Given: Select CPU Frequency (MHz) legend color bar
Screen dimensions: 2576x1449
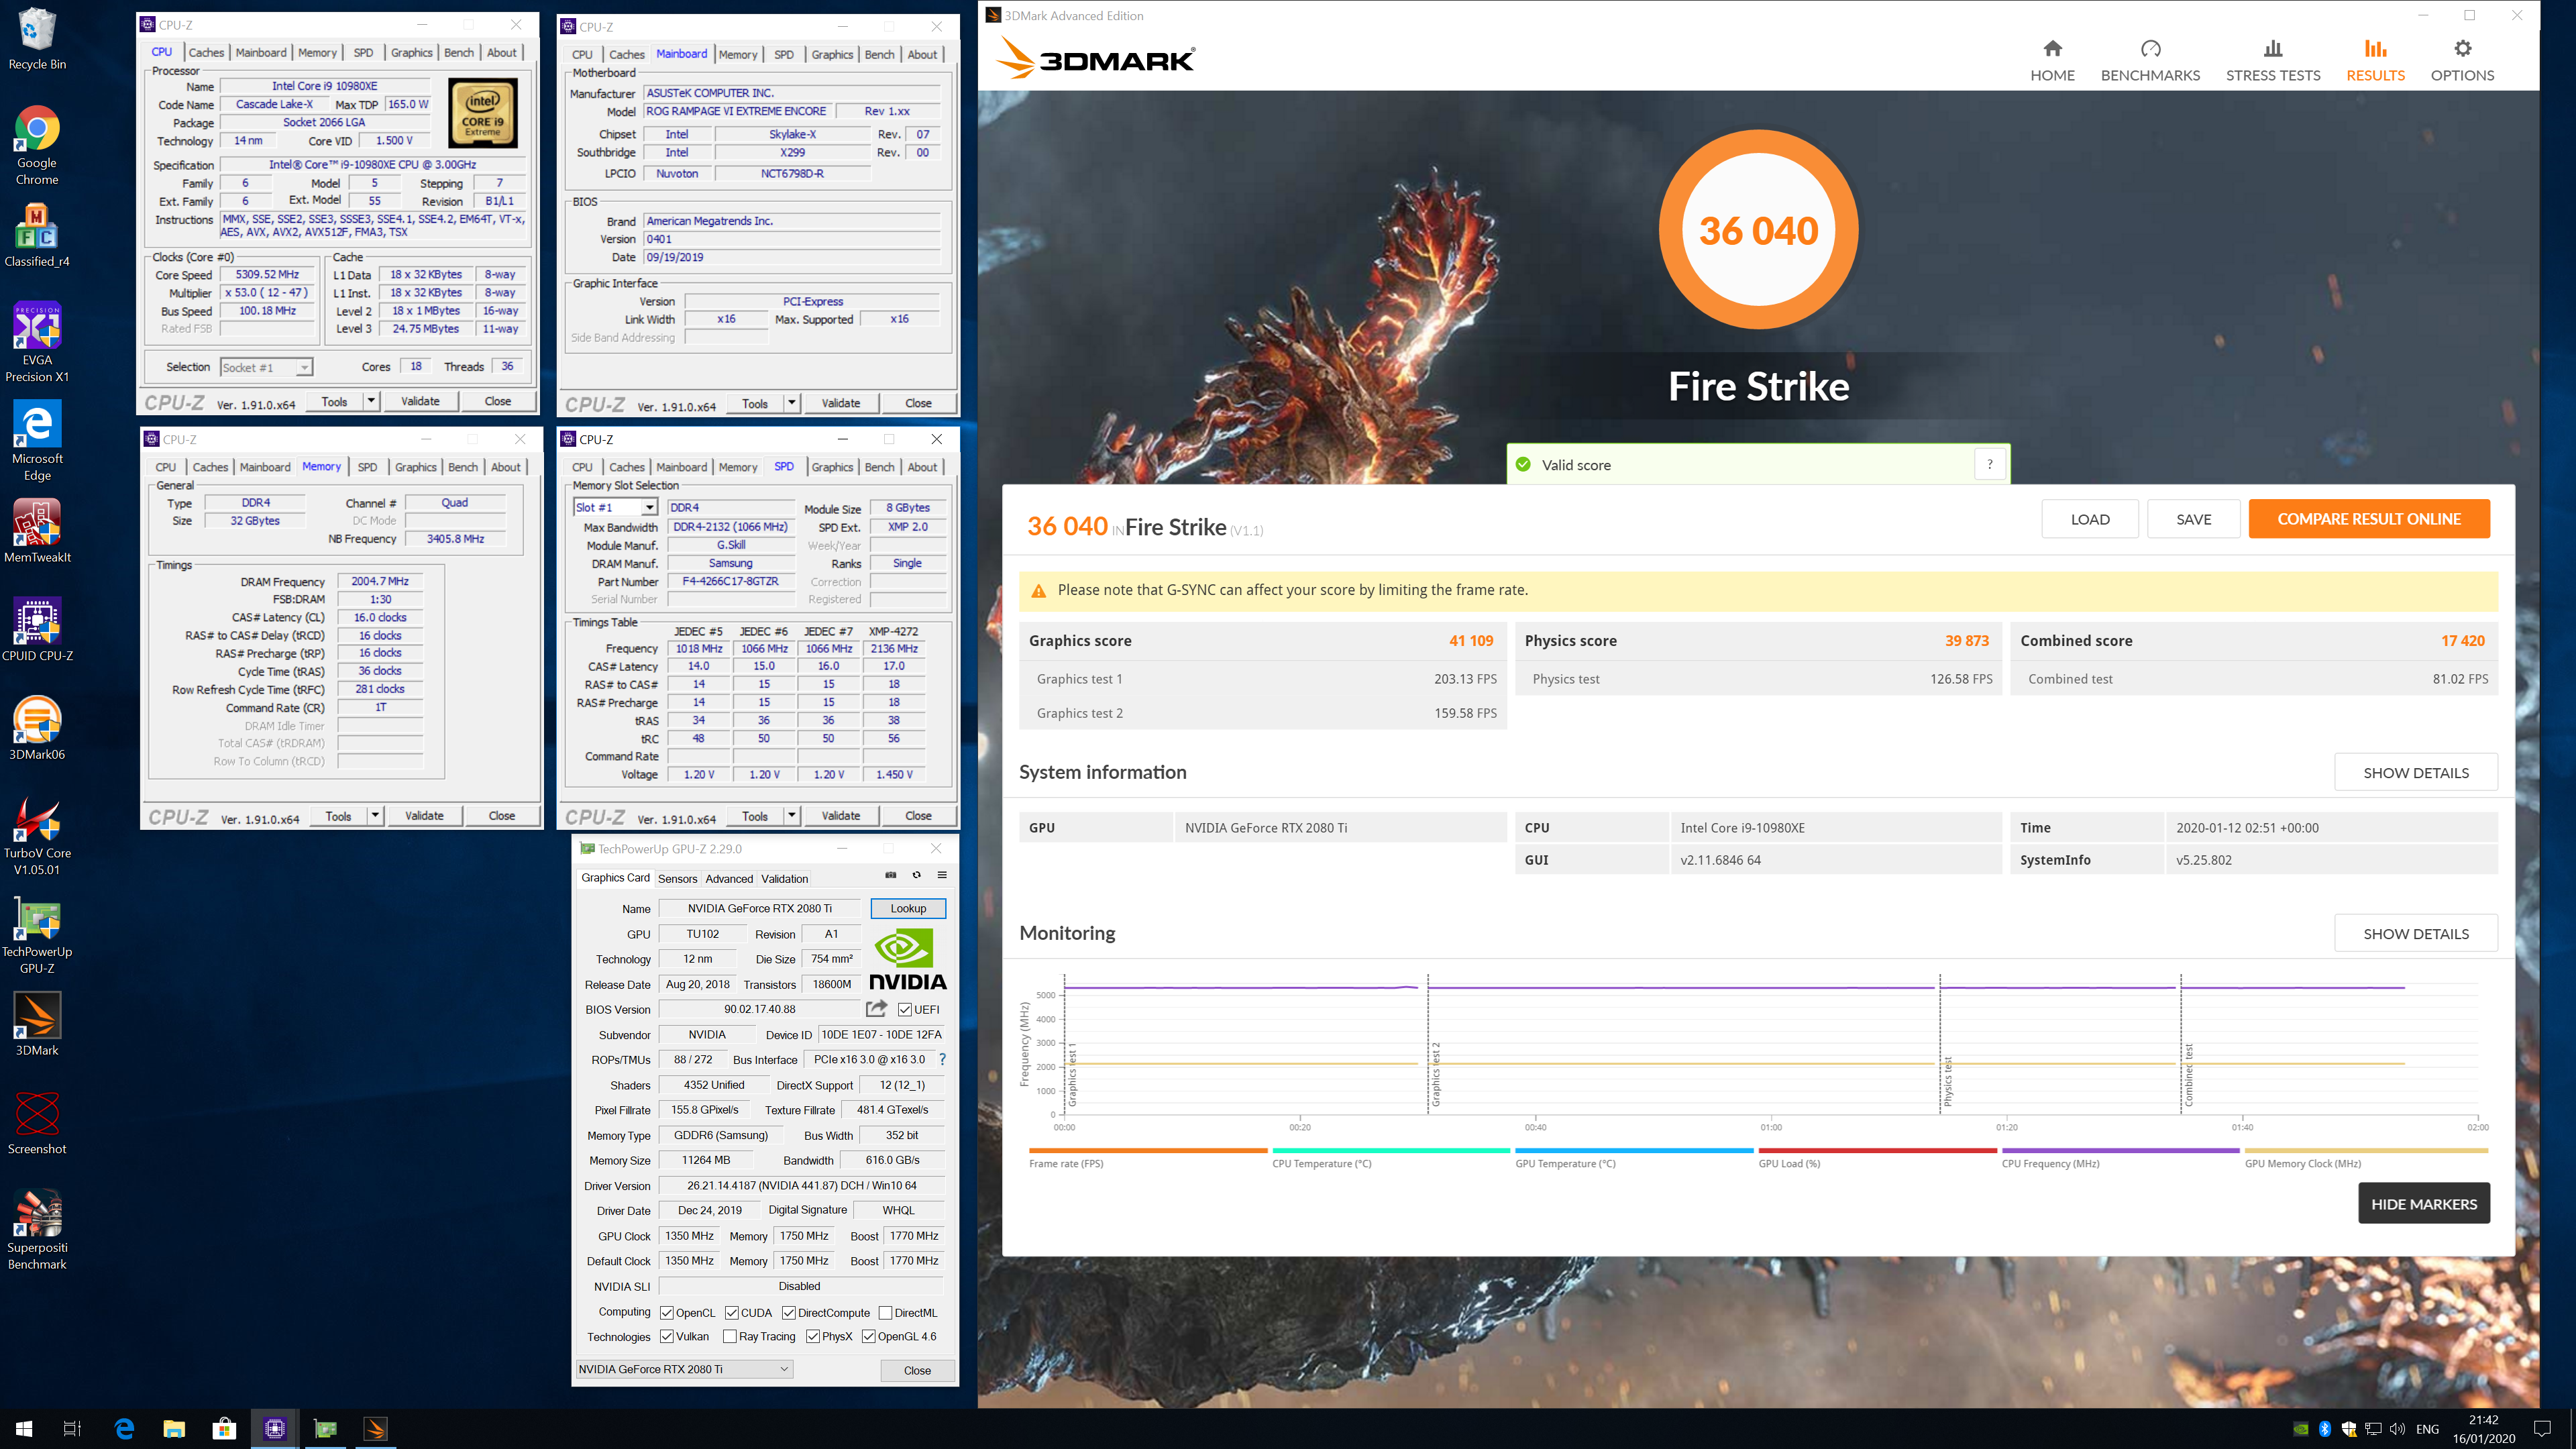Looking at the screenshot, I should (x=2120, y=1150).
